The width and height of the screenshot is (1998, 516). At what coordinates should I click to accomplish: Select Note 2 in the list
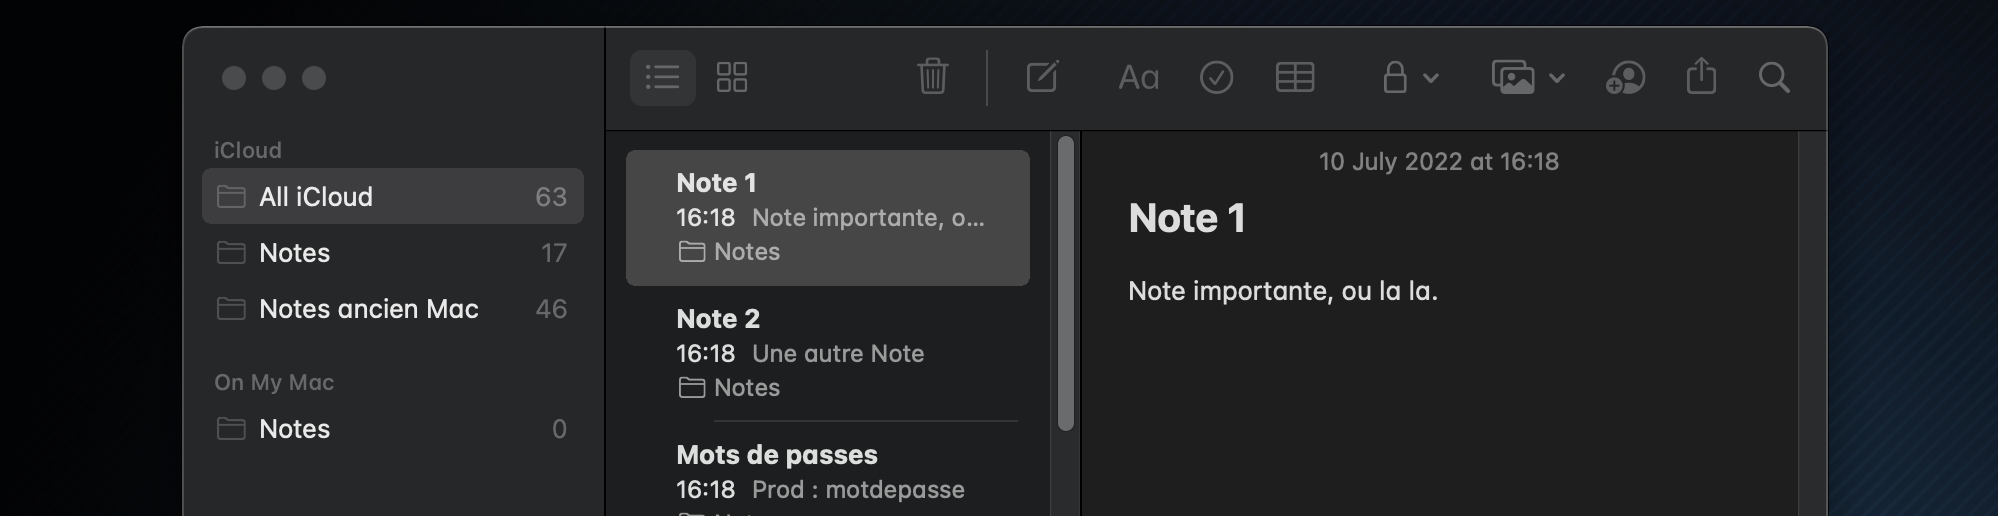tap(827, 353)
